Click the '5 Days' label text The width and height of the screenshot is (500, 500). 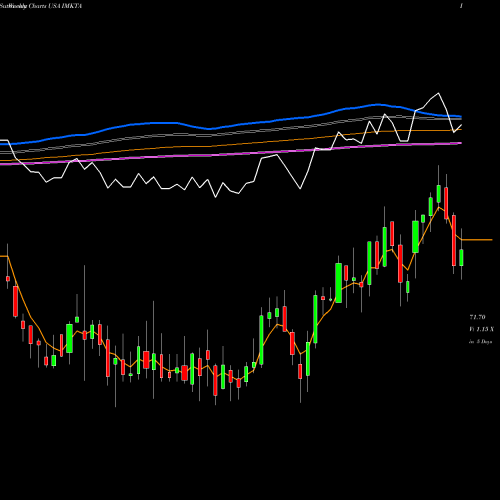pos(484,342)
